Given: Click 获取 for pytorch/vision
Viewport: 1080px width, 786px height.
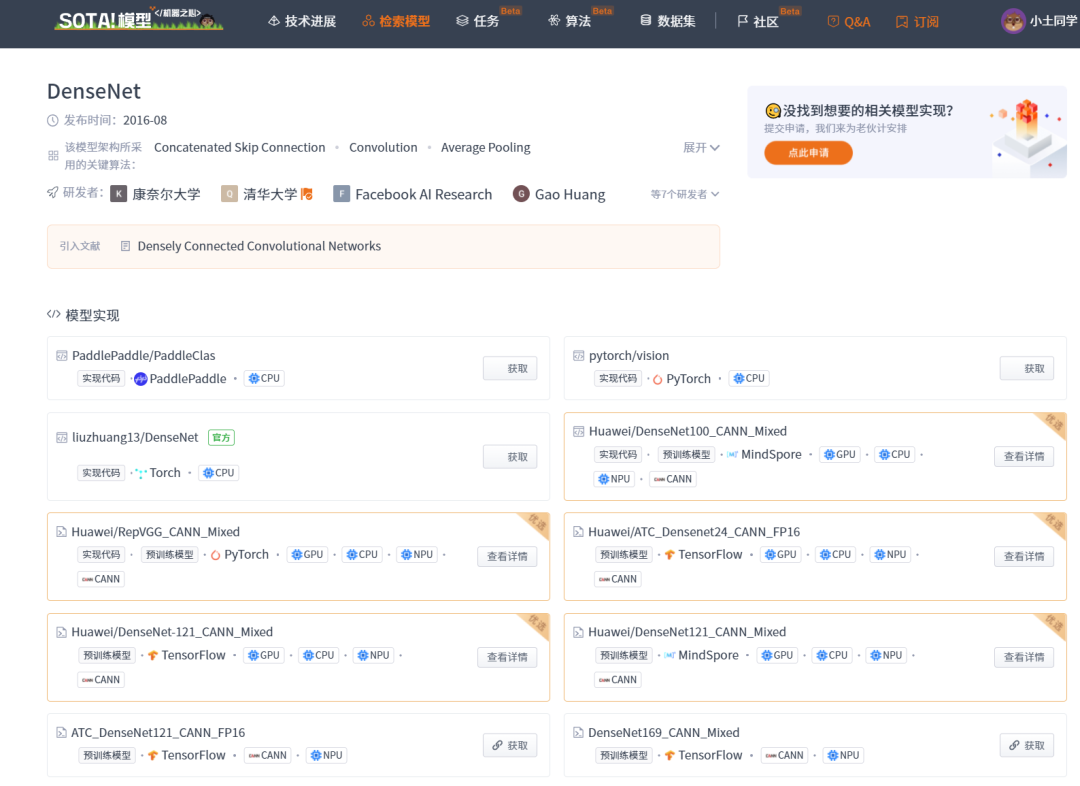Looking at the screenshot, I should pos(1026,369).
